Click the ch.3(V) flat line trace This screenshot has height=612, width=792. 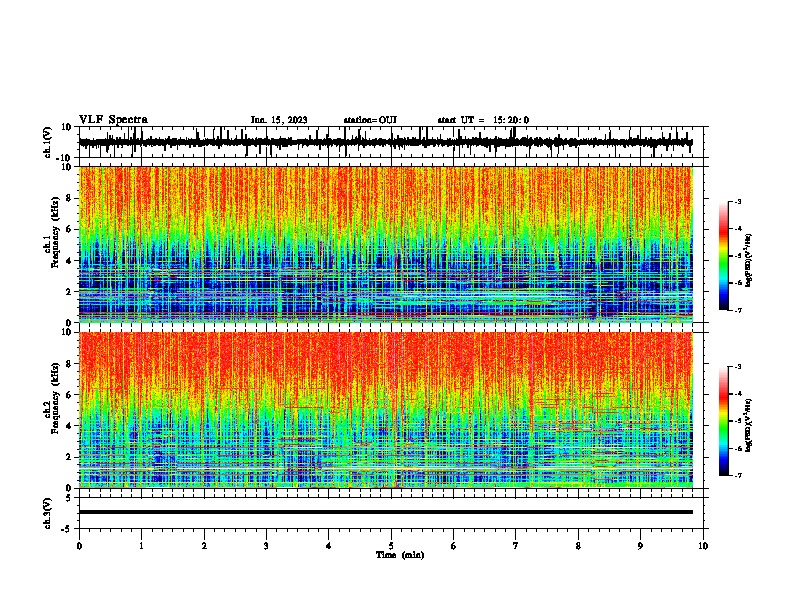(386, 512)
